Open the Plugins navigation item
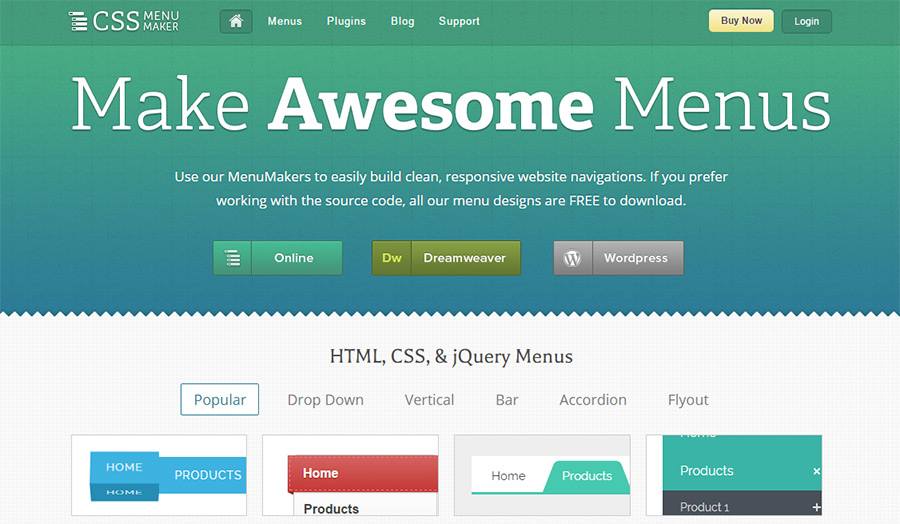 point(346,21)
